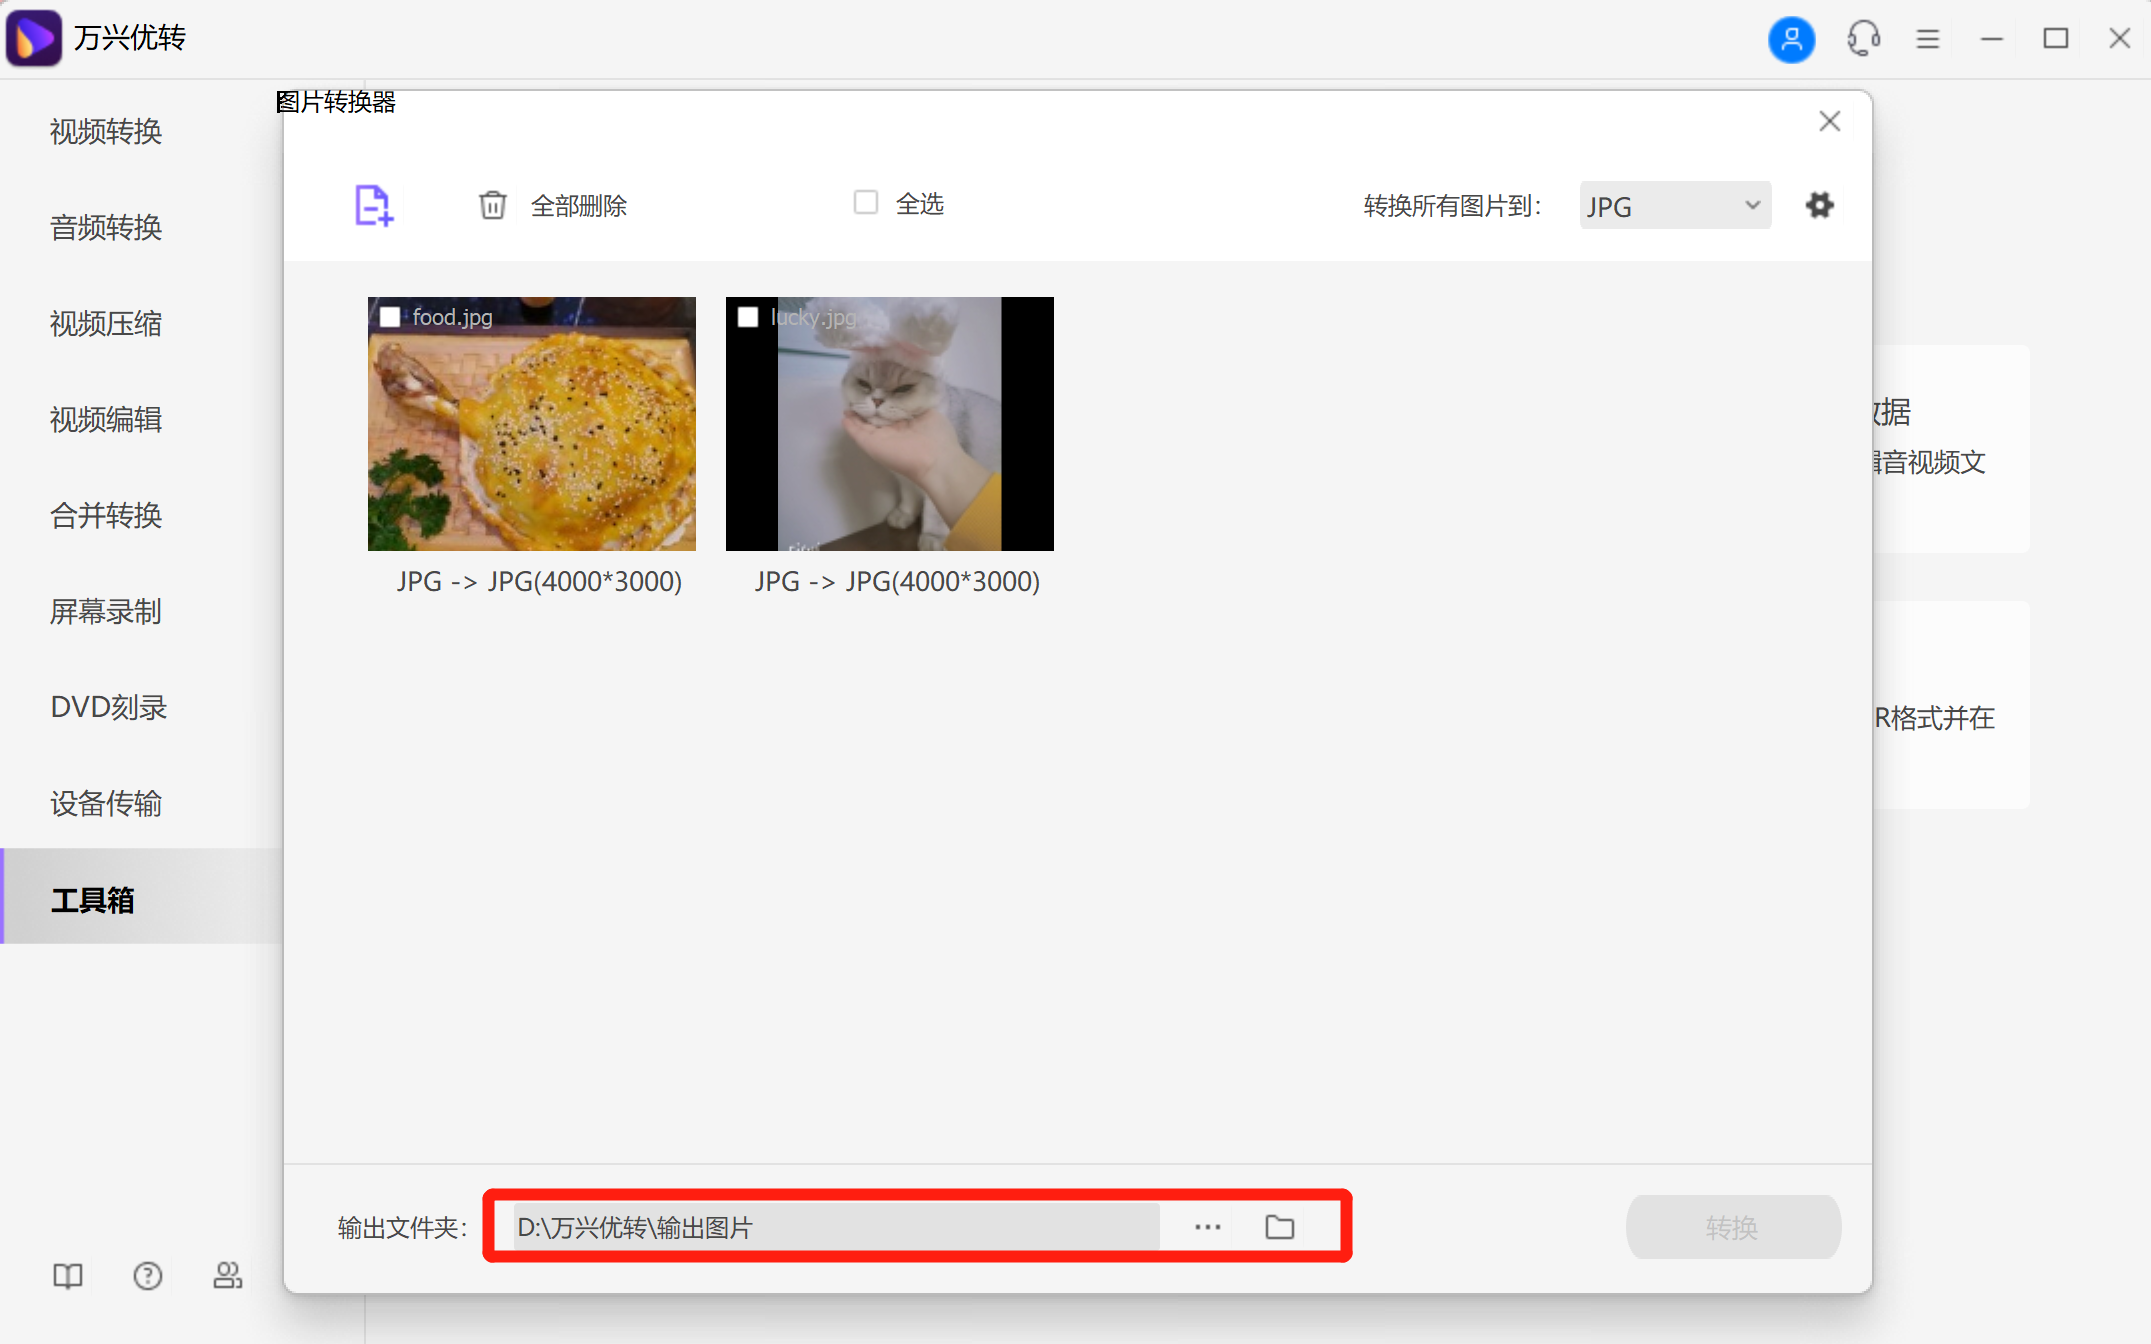Open the user guide book icon

tap(66, 1276)
